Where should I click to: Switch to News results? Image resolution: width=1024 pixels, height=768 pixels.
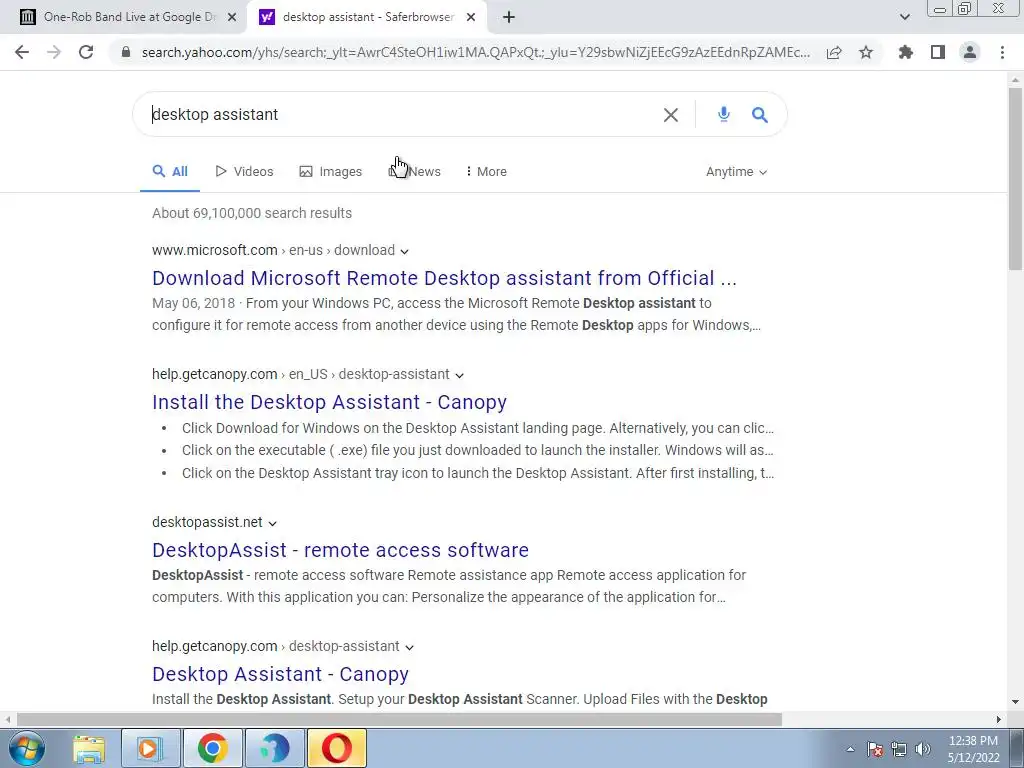(415, 172)
